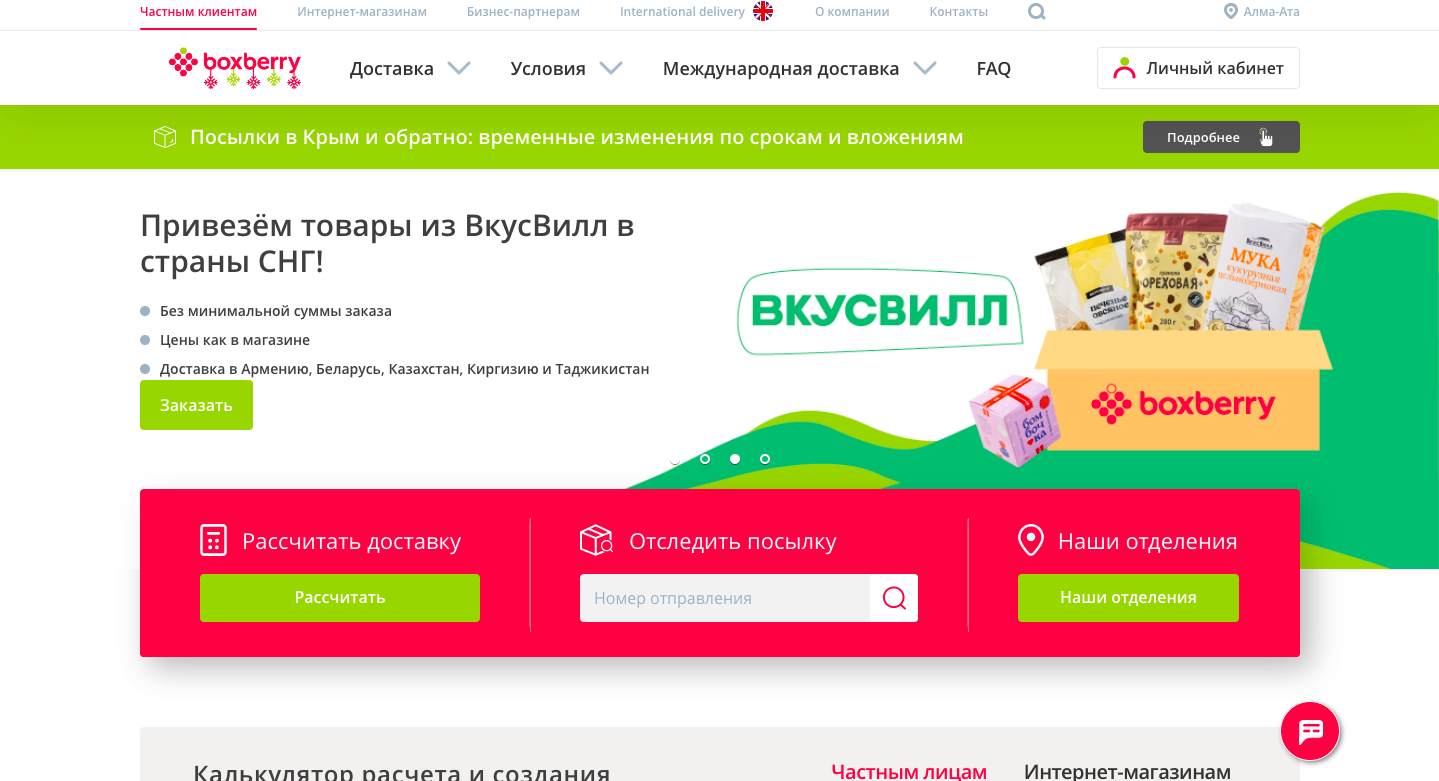This screenshot has height=781, width=1439.
Task: Click the location pin next to Алма-Ата
Action: tap(1231, 12)
